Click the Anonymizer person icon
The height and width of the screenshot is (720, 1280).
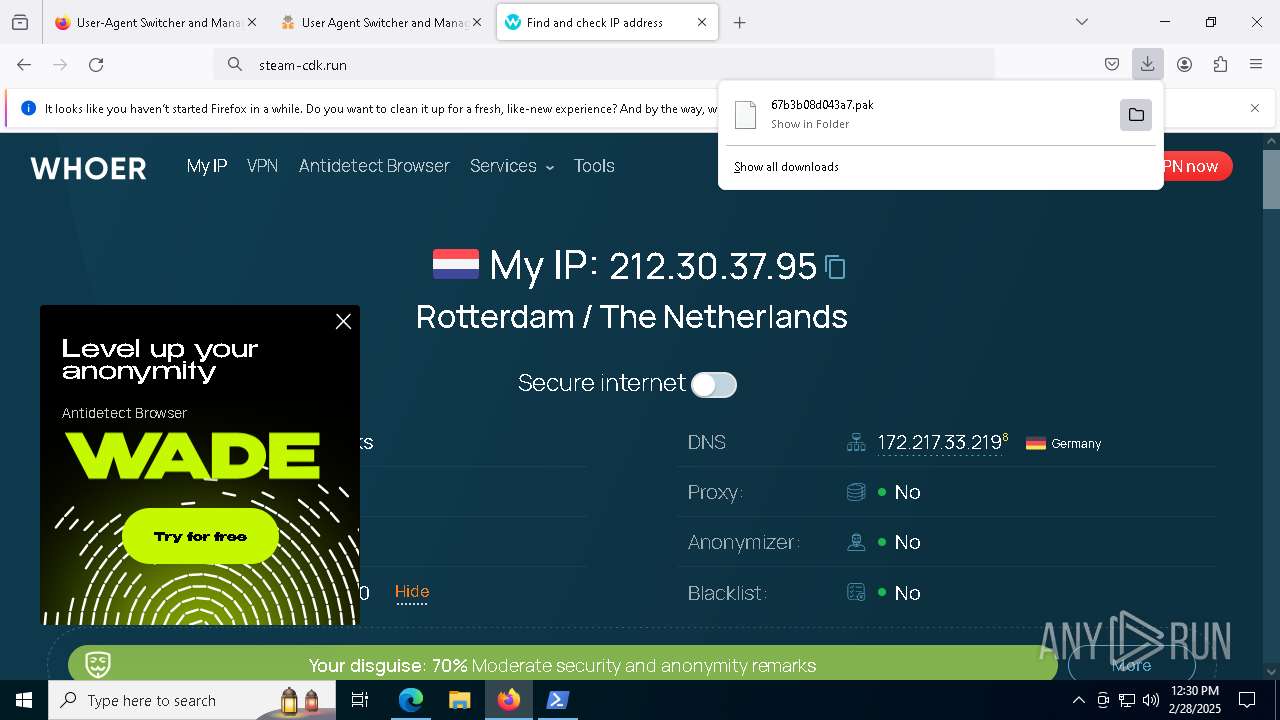[856, 542]
